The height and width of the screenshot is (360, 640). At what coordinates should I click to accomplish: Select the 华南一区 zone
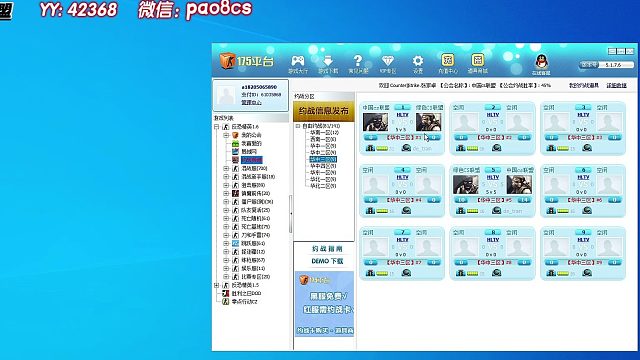(324, 132)
